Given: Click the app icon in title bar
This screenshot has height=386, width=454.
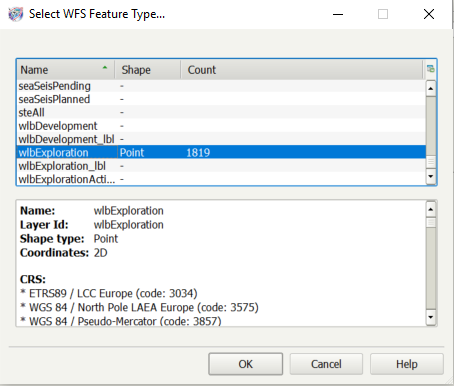Looking at the screenshot, I should (x=16, y=14).
